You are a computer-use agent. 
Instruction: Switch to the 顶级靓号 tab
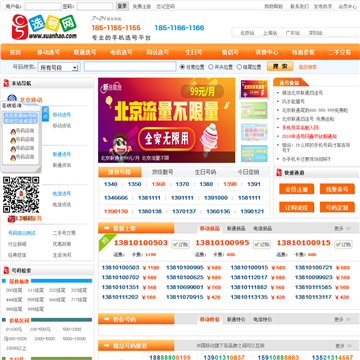click(x=163, y=172)
